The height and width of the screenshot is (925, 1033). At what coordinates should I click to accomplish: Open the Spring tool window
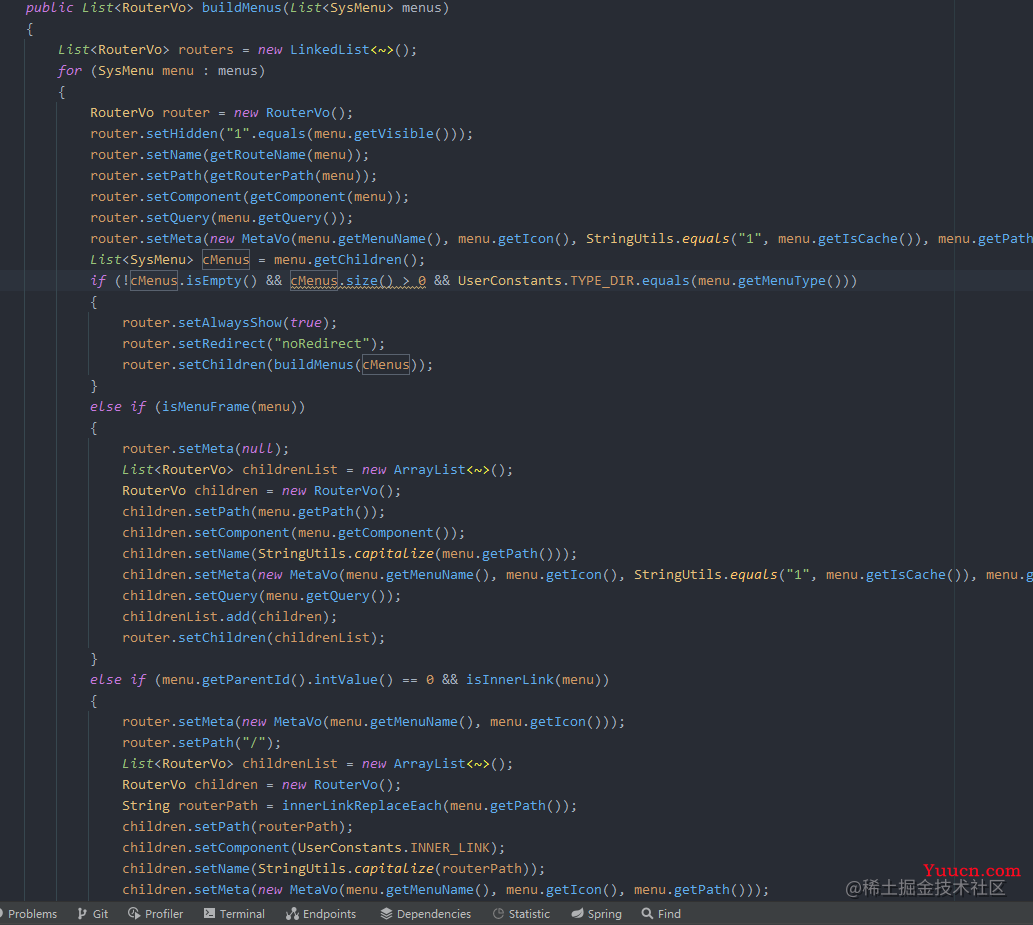pos(596,914)
